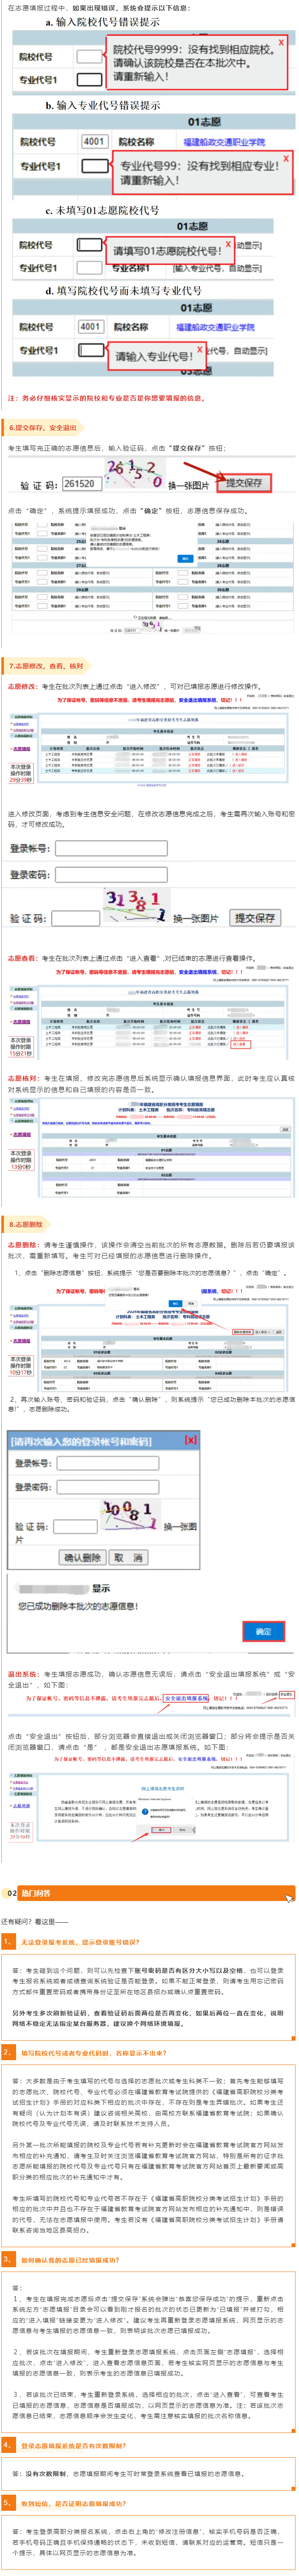The width and height of the screenshot is (299, 2576).
Task: Click heading 8.志愿删除
Action: (x=26, y=1224)
